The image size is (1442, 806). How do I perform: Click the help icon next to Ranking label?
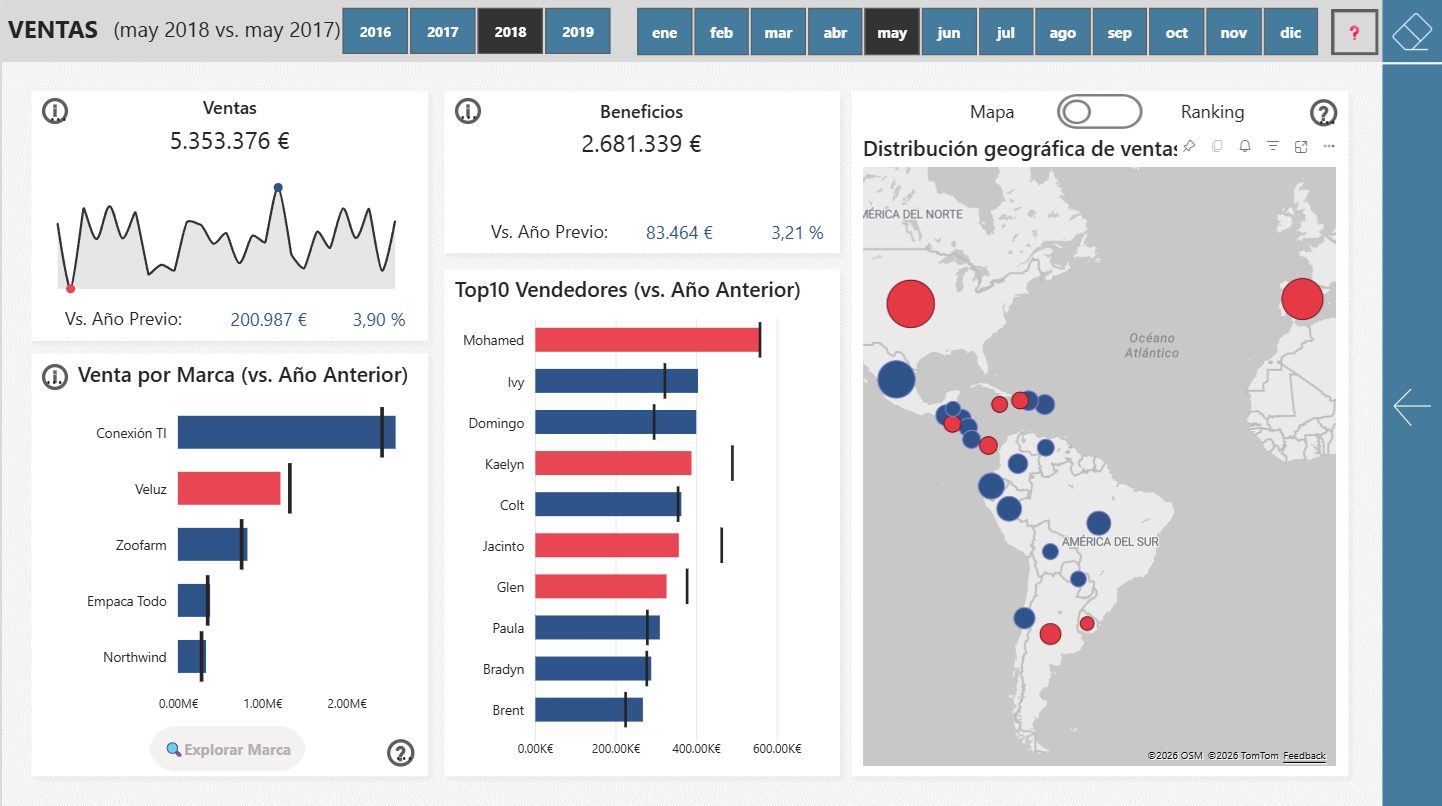pyautogui.click(x=1323, y=113)
